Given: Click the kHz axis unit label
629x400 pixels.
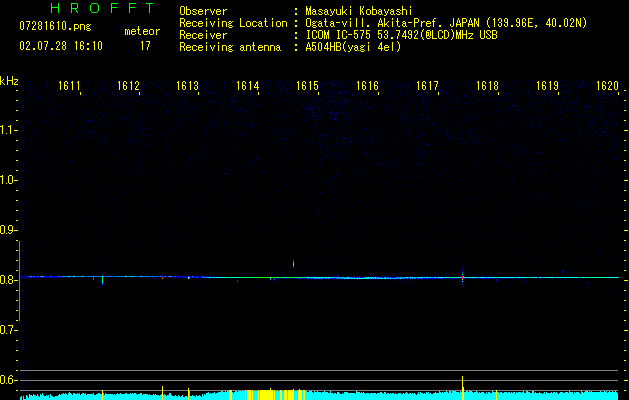Looking at the screenshot, I should [x=9, y=81].
